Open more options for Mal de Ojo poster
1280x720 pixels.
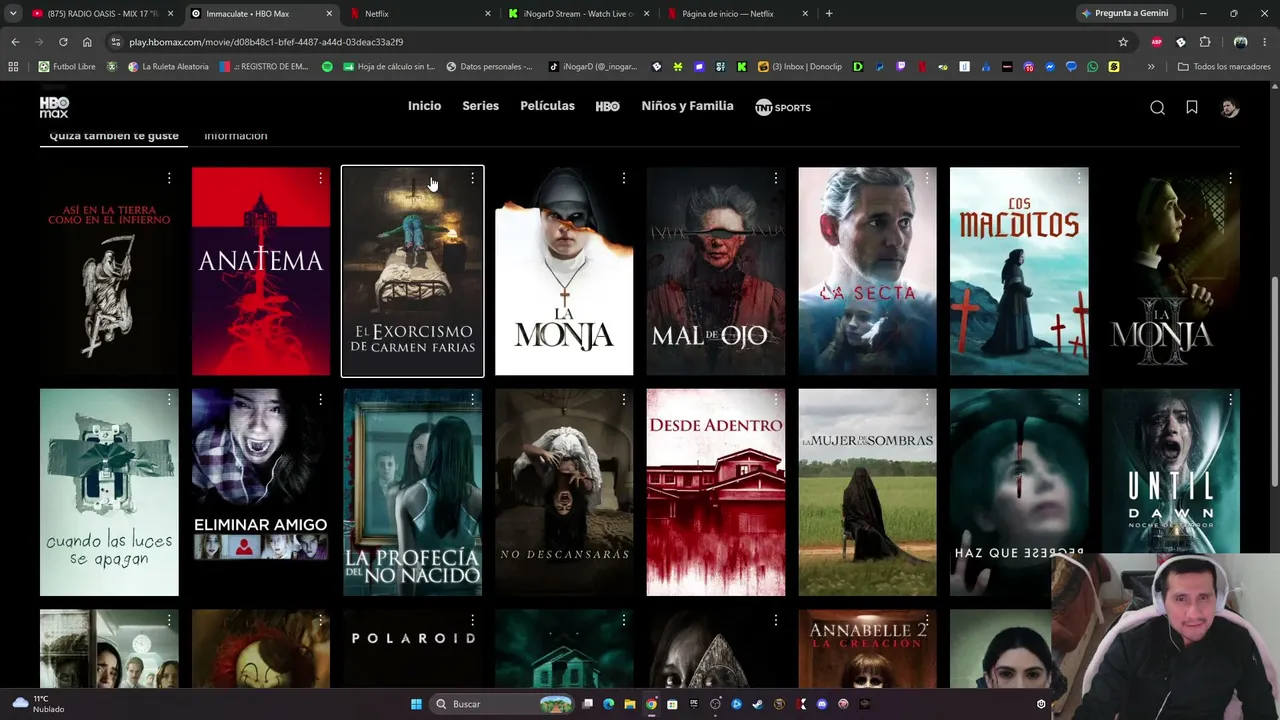coord(775,178)
